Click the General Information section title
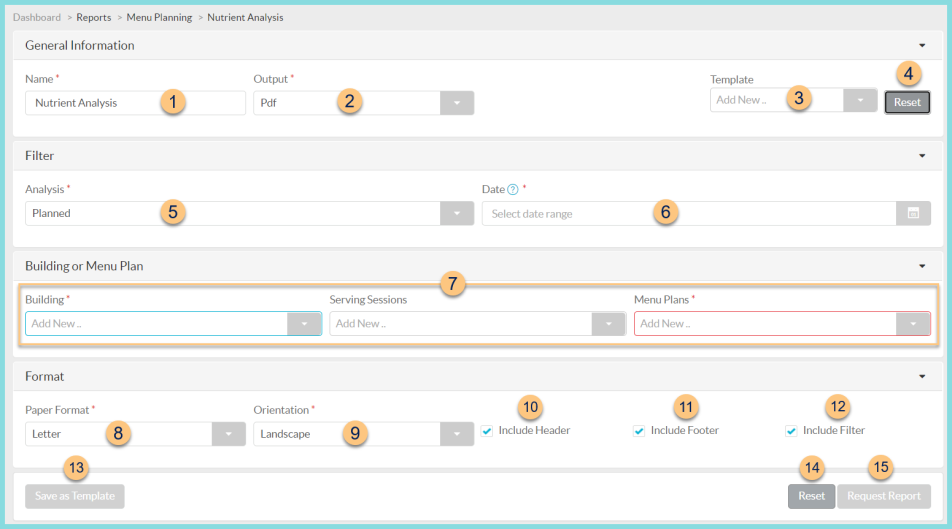Image resolution: width=952 pixels, height=529 pixels. point(80,46)
